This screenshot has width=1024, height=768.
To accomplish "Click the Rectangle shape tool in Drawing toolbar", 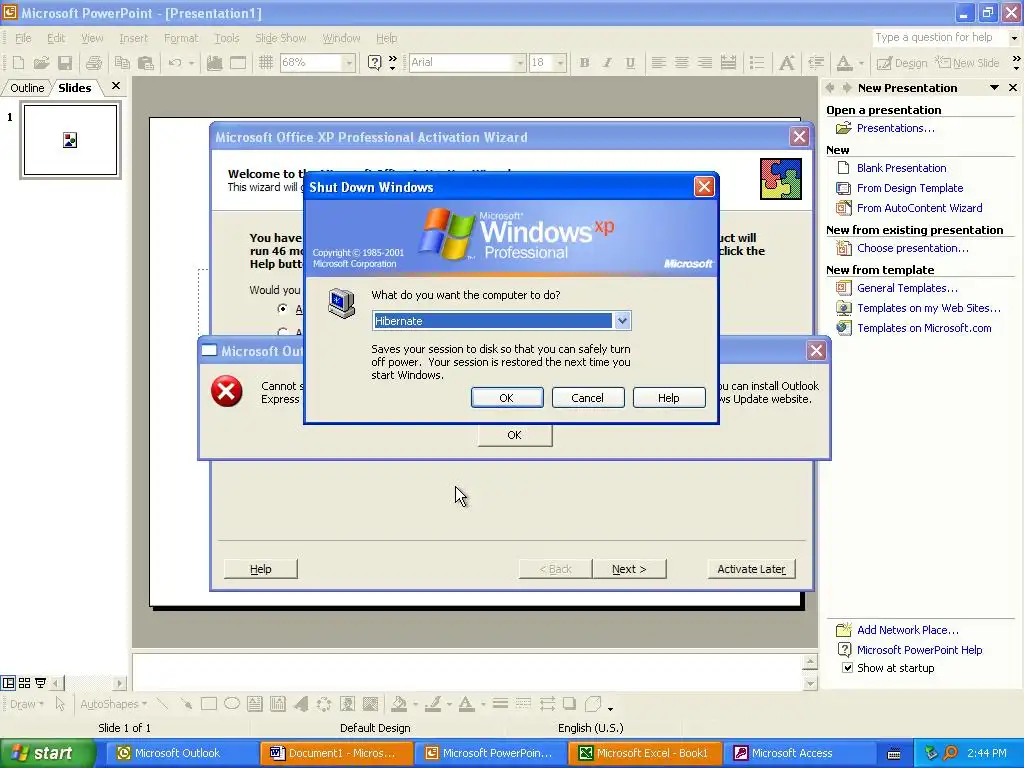I will pos(209,703).
